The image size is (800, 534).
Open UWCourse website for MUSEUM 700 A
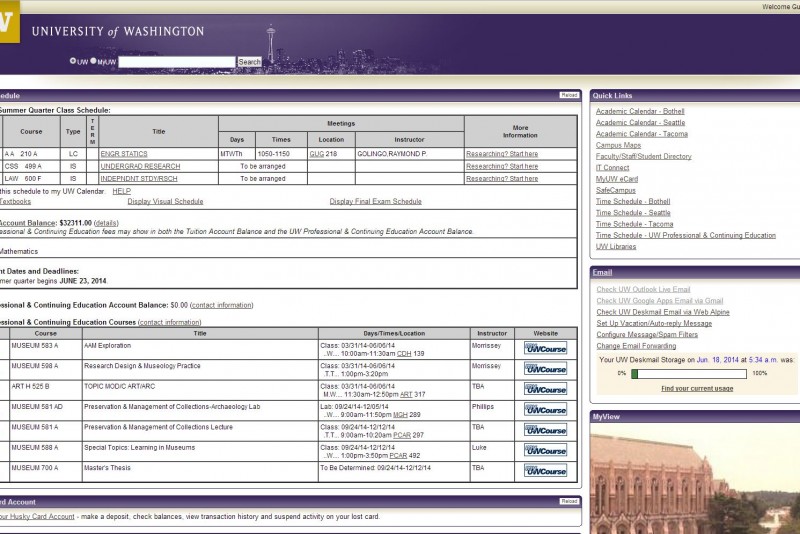tap(545, 471)
